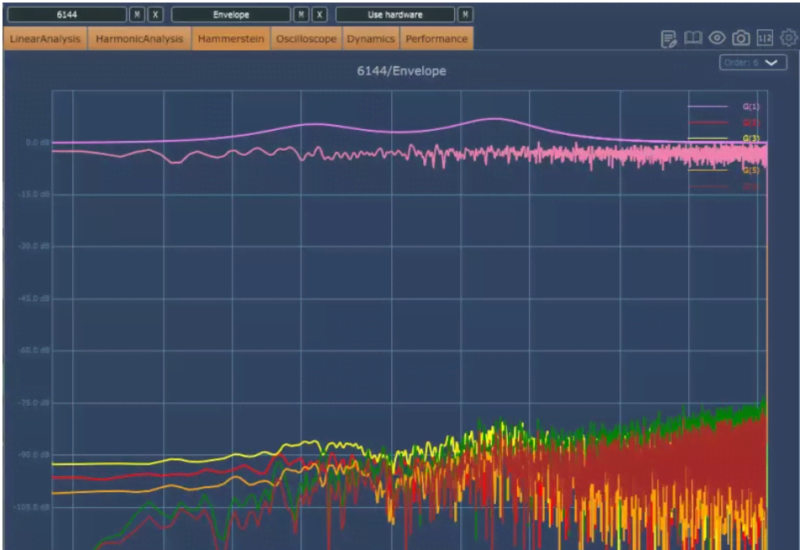This screenshot has height=550, width=800.
Task: Click the 1|2 compare icon
Action: pyautogui.click(x=765, y=38)
